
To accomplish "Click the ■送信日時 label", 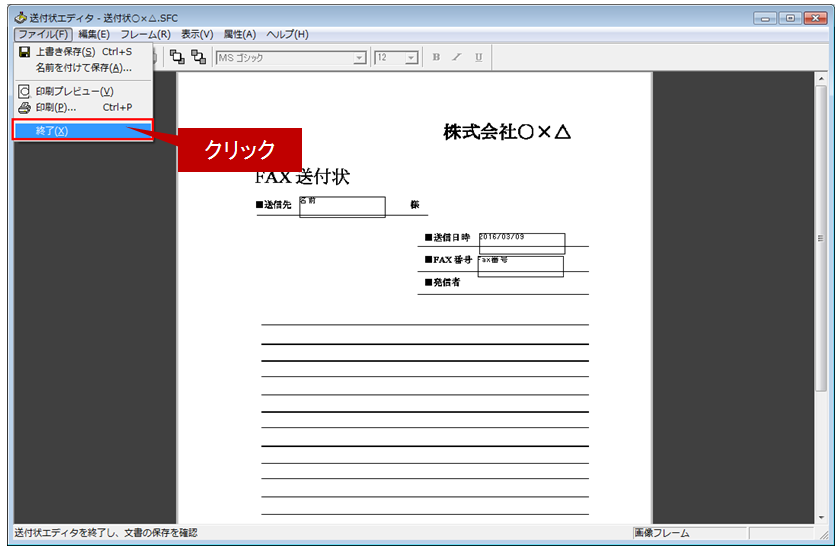I will (x=447, y=238).
